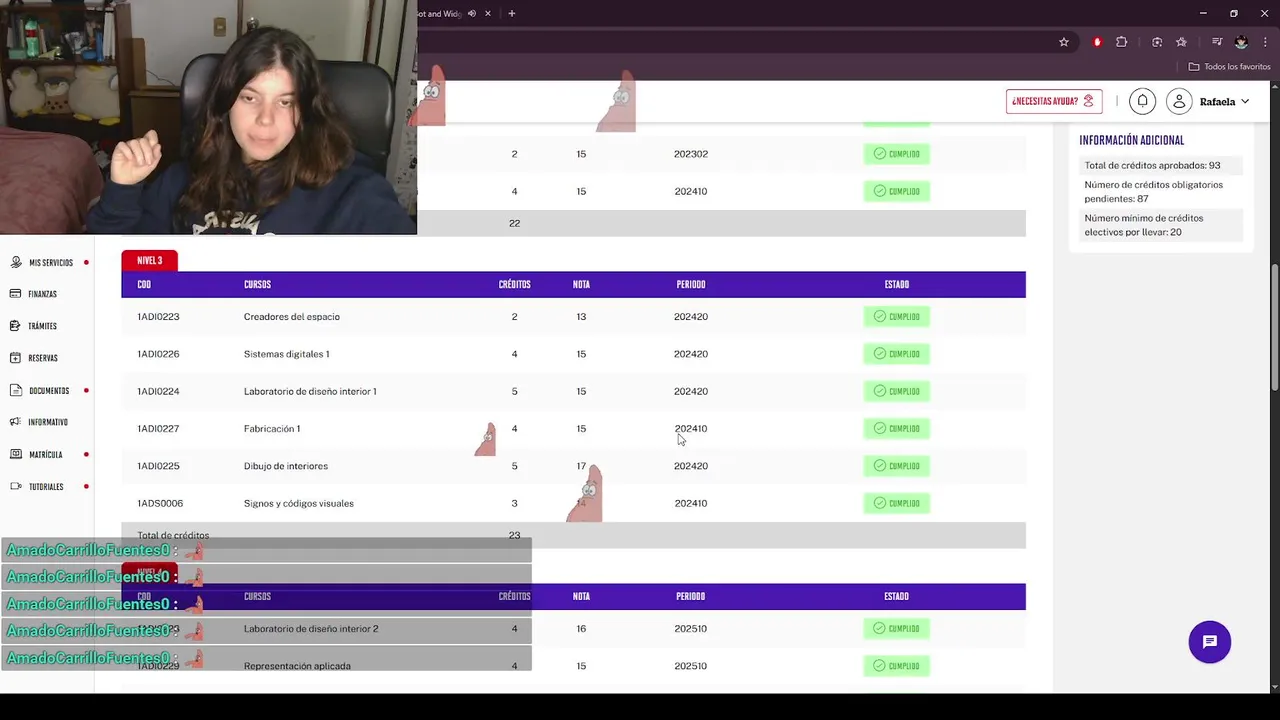Select the Tutoriales menu label
This screenshot has width=1280, height=720.
click(x=46, y=487)
